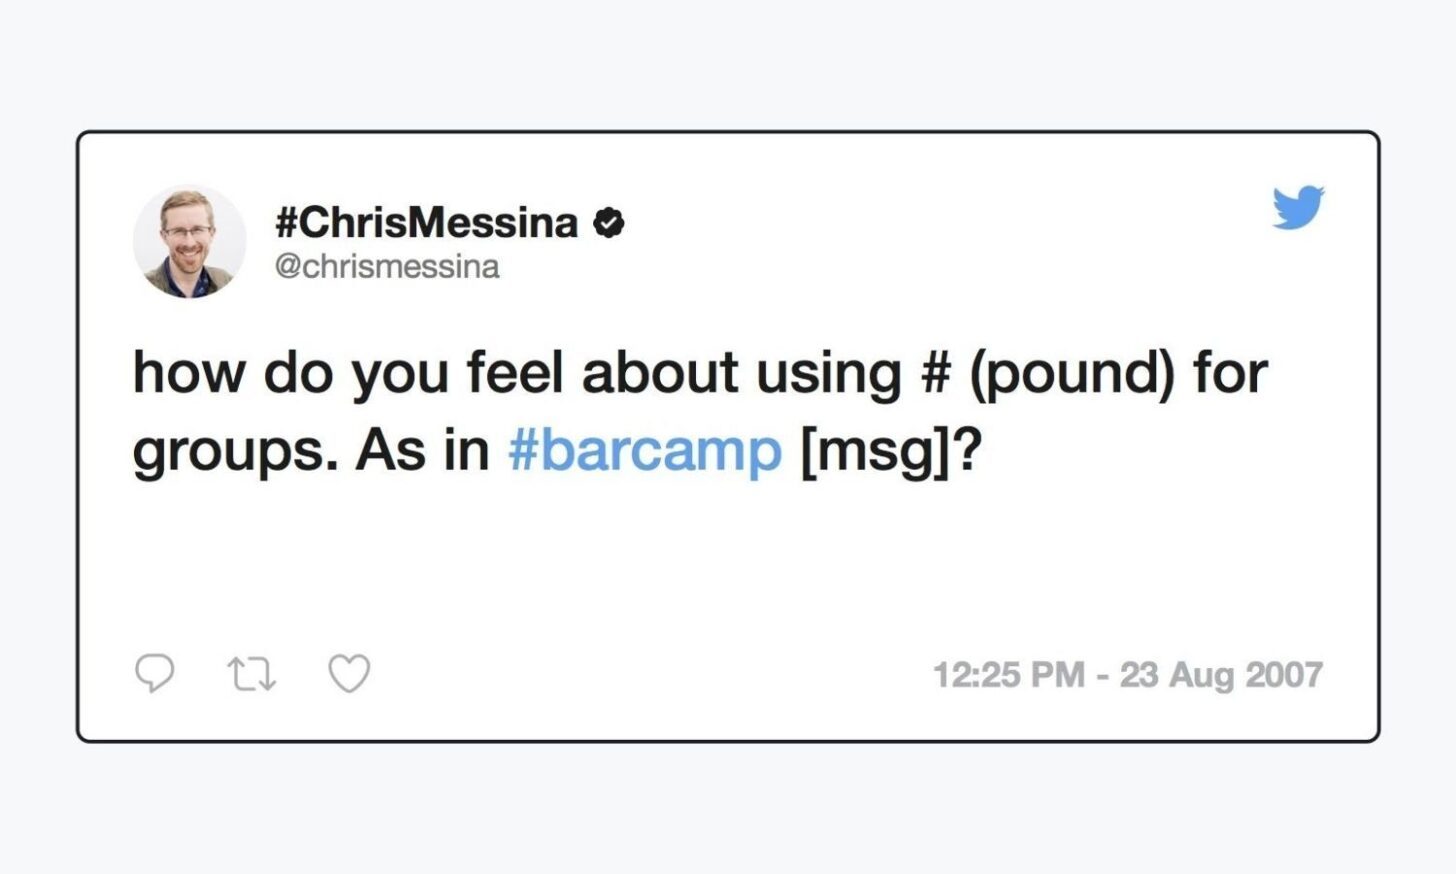This screenshot has height=874, width=1456.
Task: Click the word "feel" in the tweet
Action: click(x=514, y=372)
